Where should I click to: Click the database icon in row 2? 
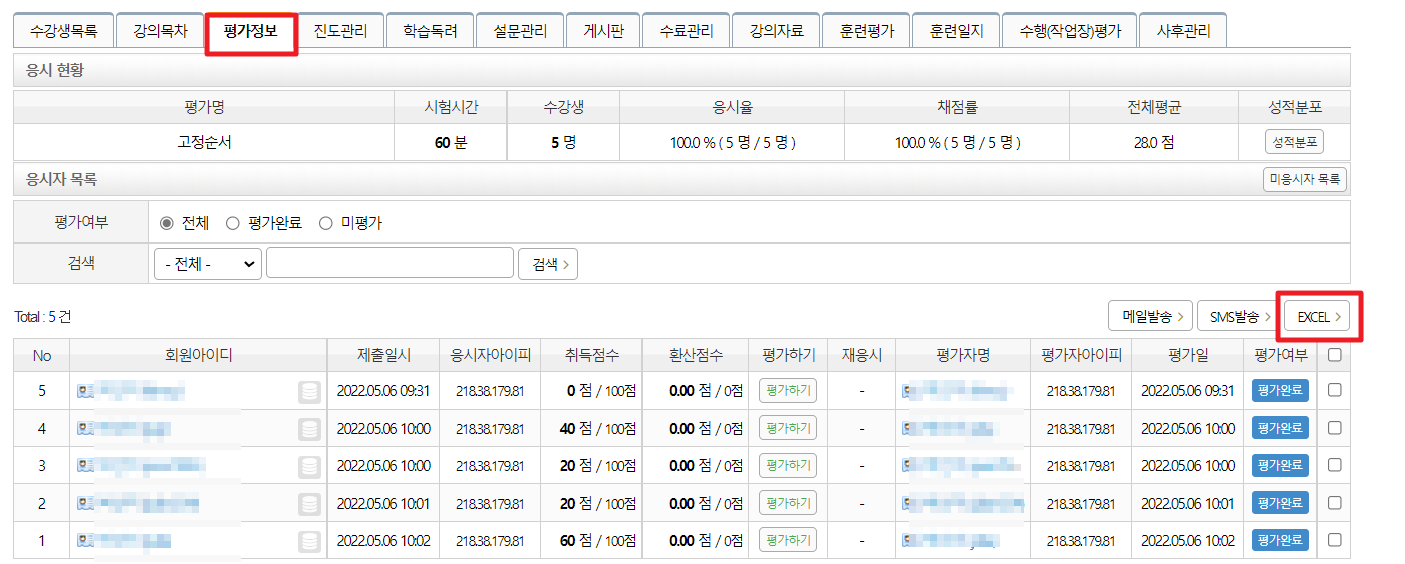click(309, 504)
